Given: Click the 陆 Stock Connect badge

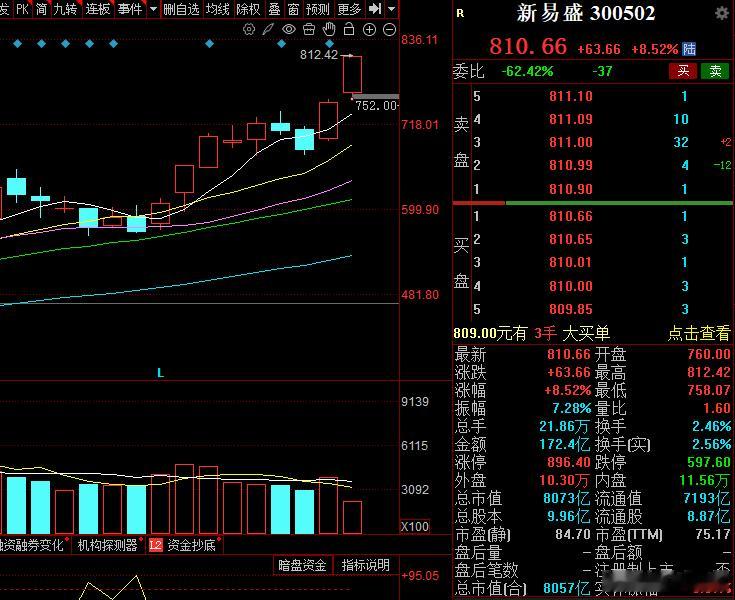Looking at the screenshot, I should coord(689,48).
